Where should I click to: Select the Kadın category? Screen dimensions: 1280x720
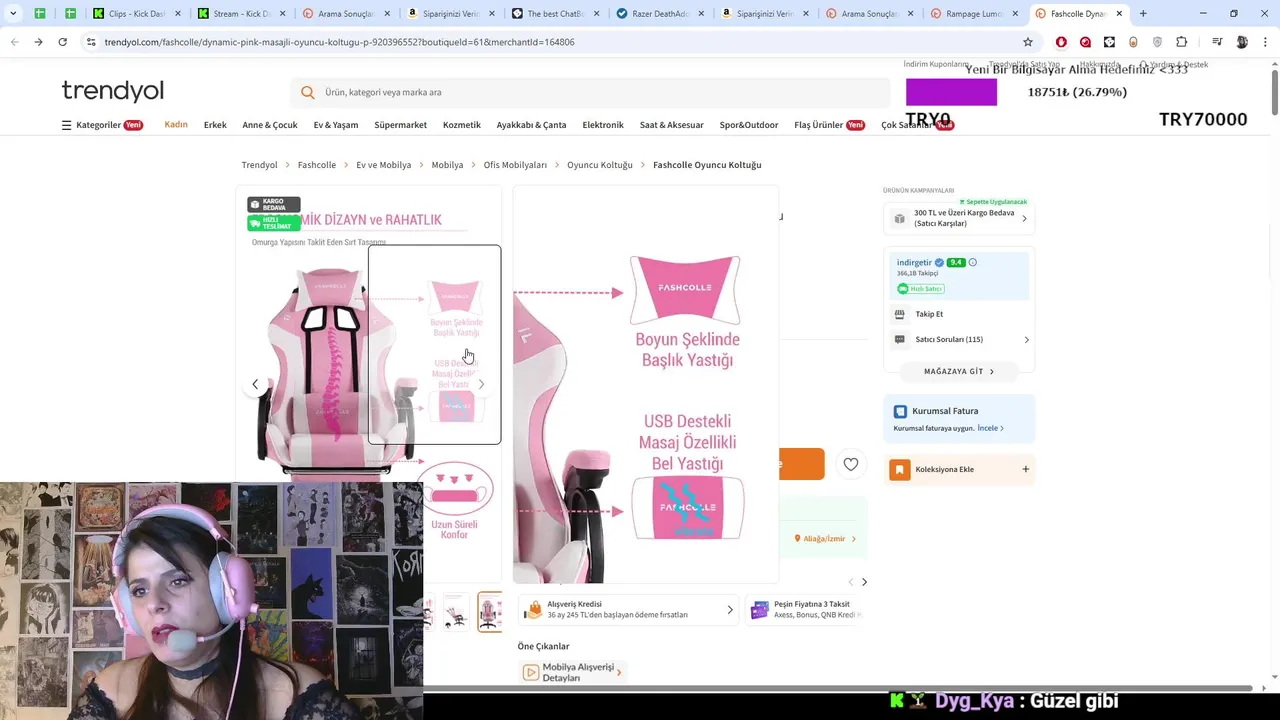(x=176, y=125)
